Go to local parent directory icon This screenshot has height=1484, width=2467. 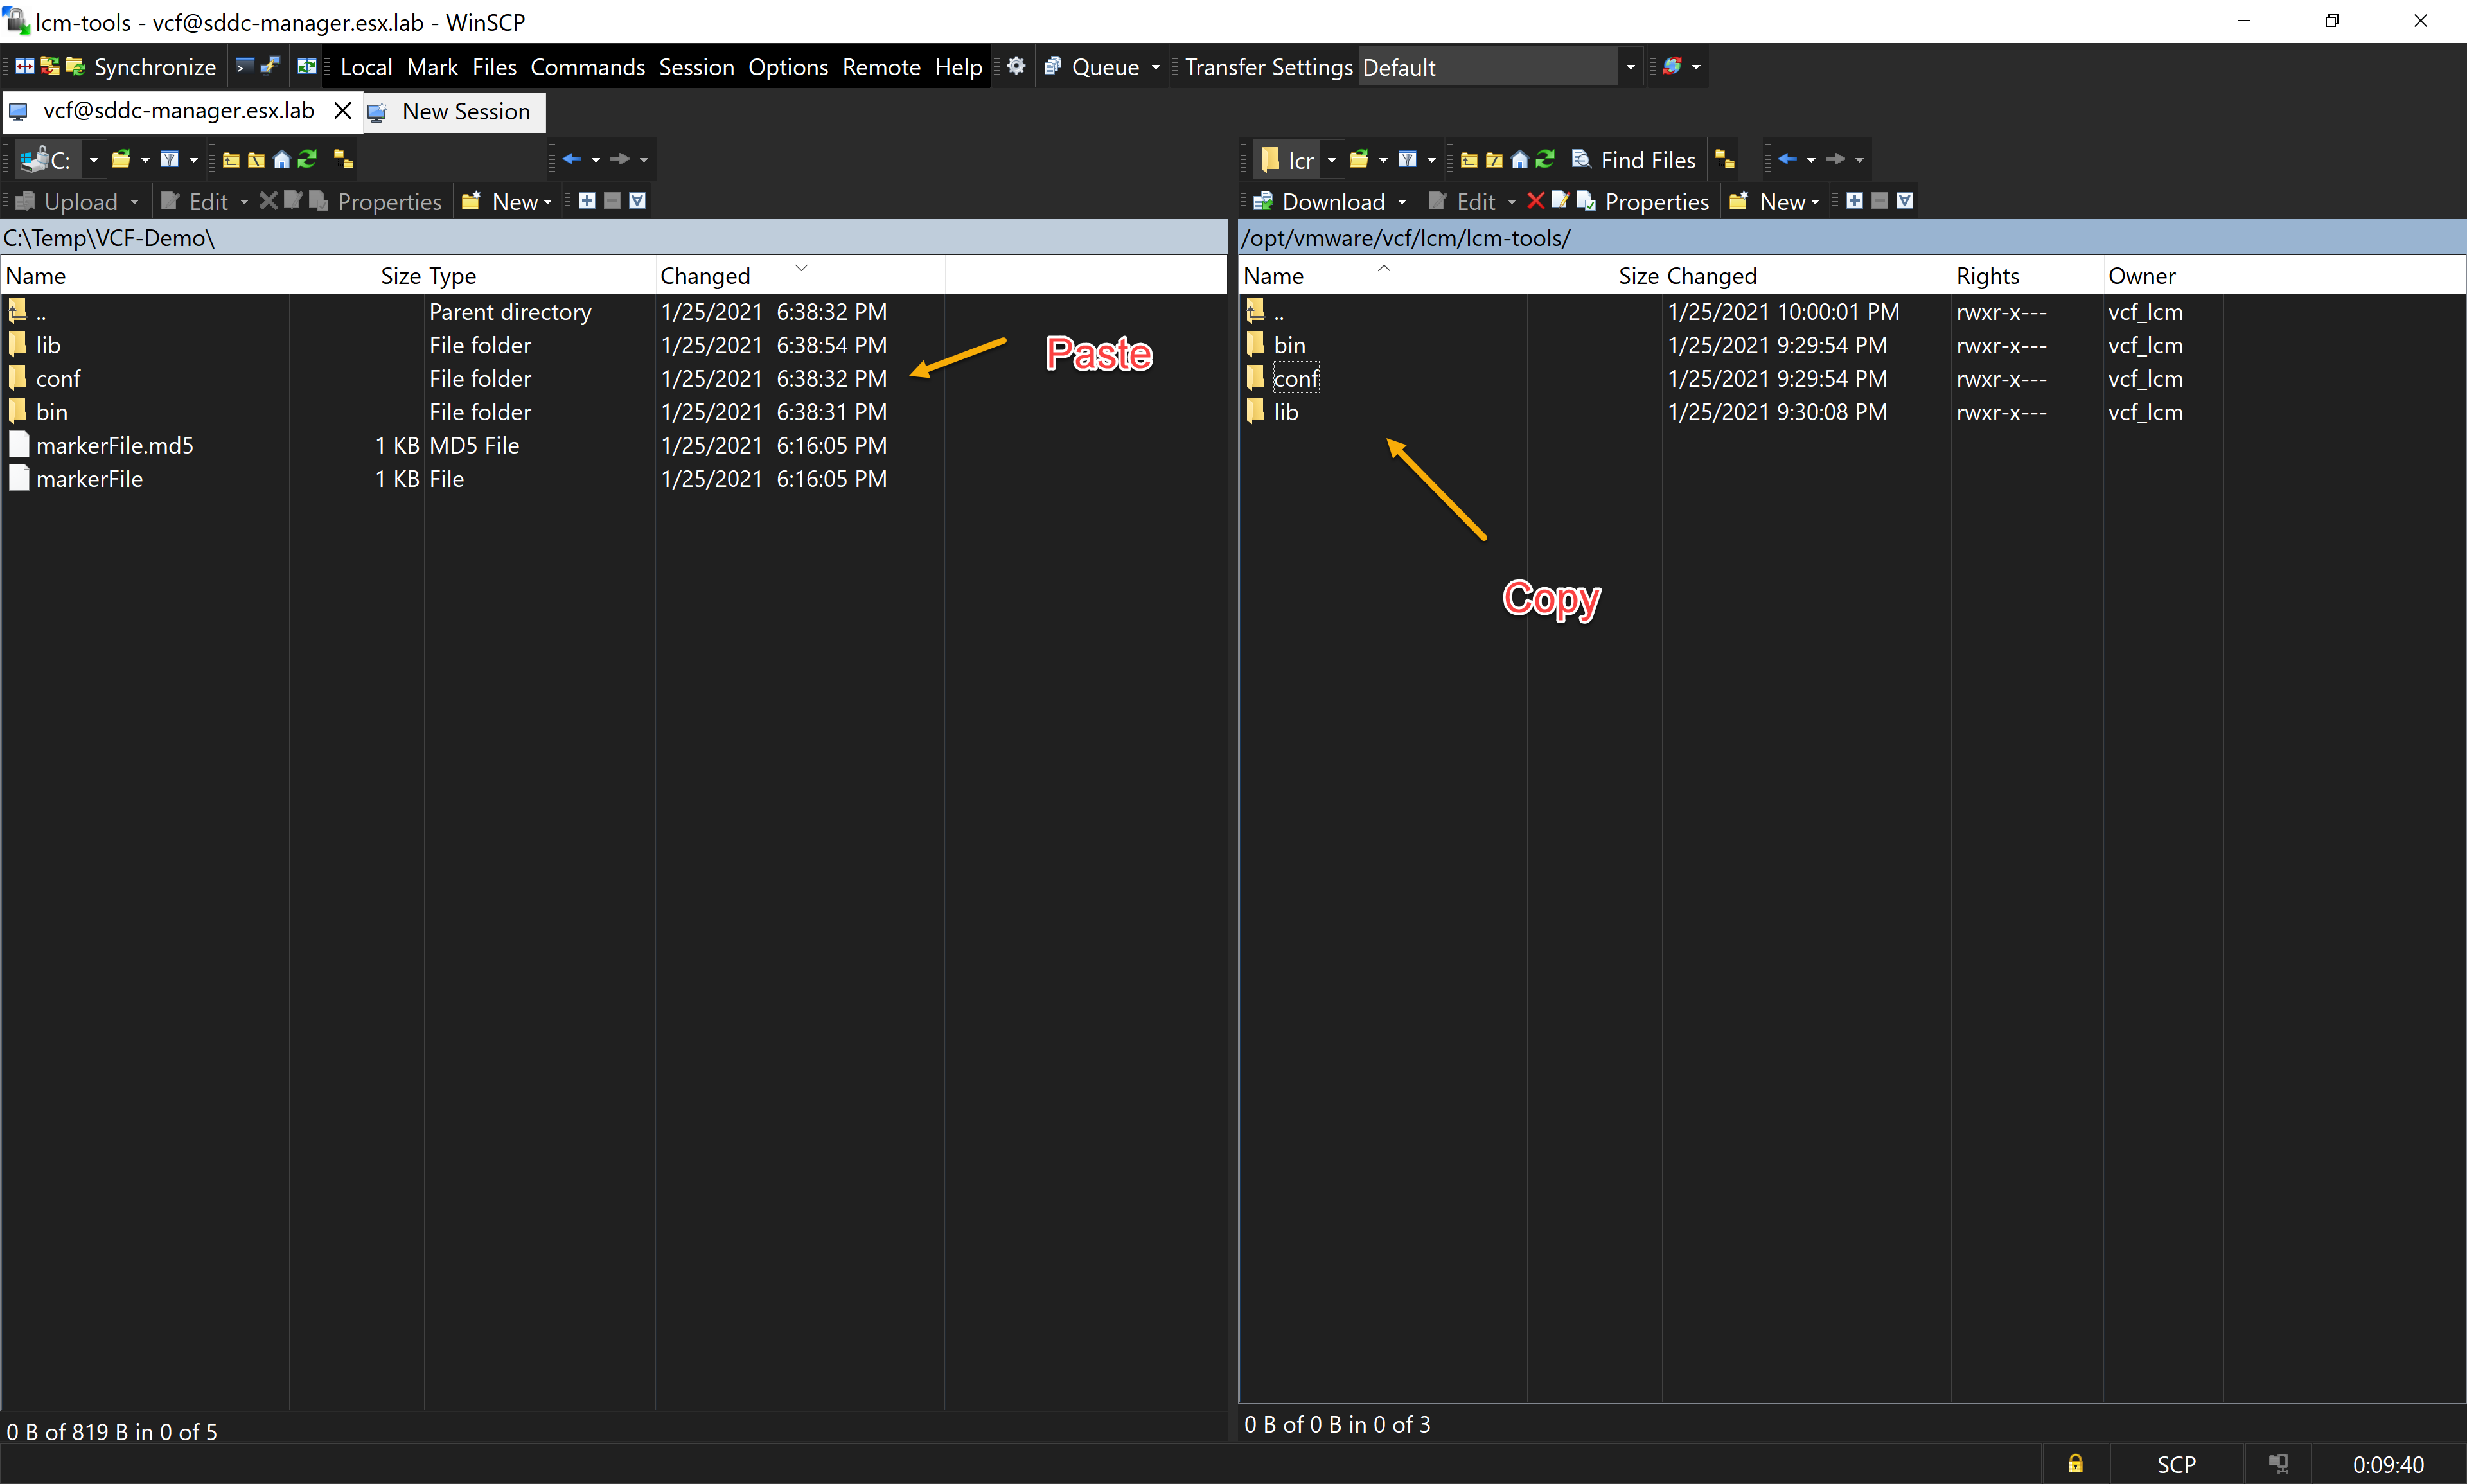pyautogui.click(x=231, y=160)
